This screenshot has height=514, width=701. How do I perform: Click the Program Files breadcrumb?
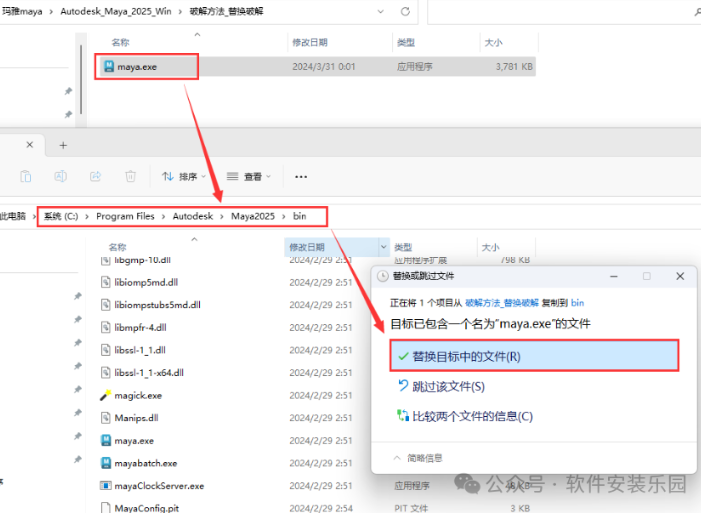tap(125, 216)
